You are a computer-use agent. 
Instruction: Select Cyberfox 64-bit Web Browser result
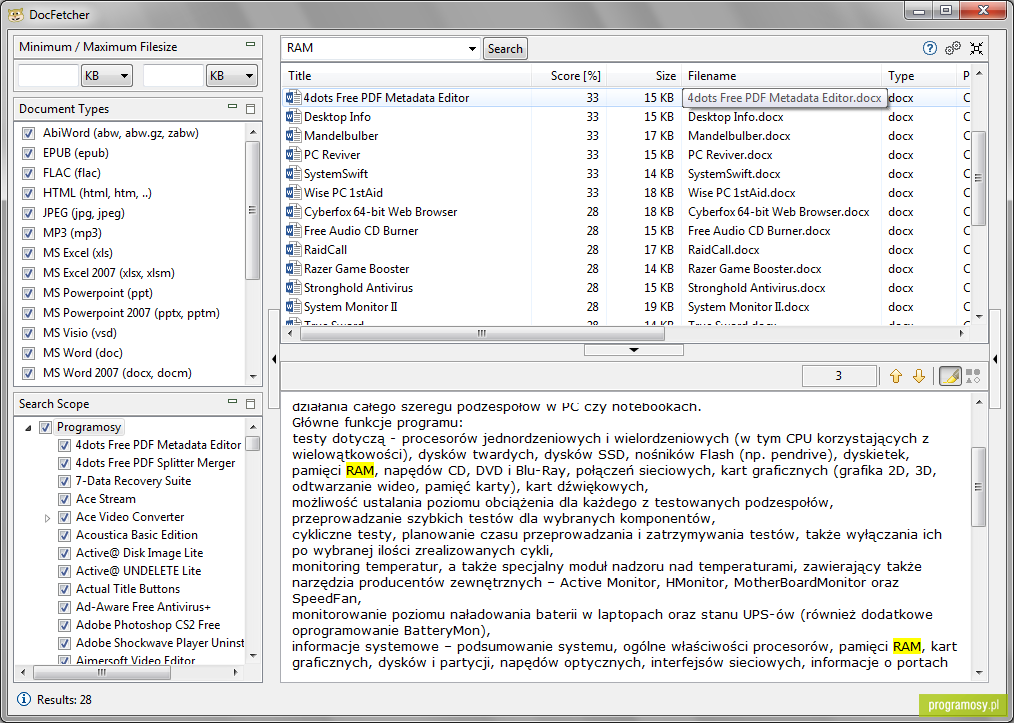[625, 212]
